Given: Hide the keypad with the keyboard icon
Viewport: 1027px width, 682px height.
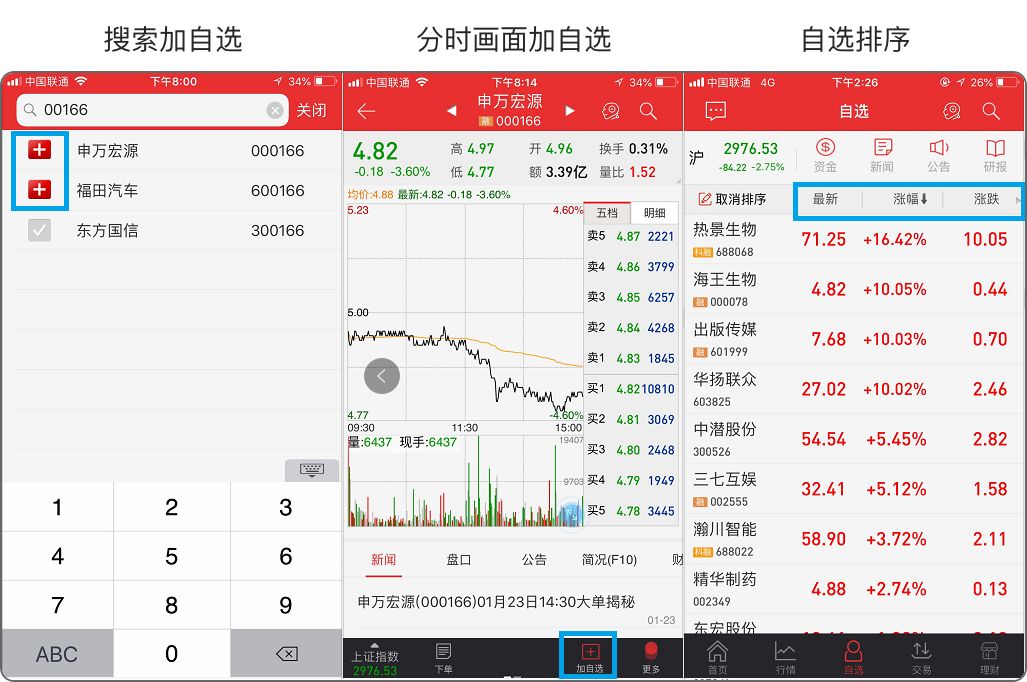Looking at the screenshot, I should (x=312, y=470).
